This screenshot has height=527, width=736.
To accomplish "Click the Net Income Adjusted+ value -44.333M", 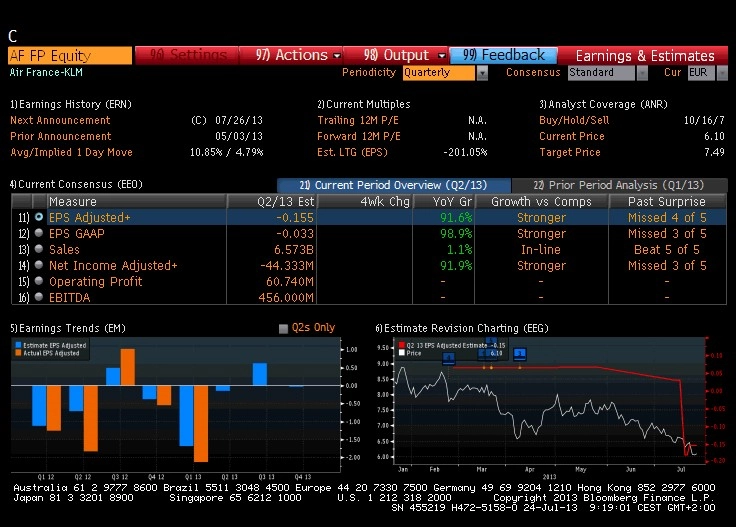I will 287,266.
